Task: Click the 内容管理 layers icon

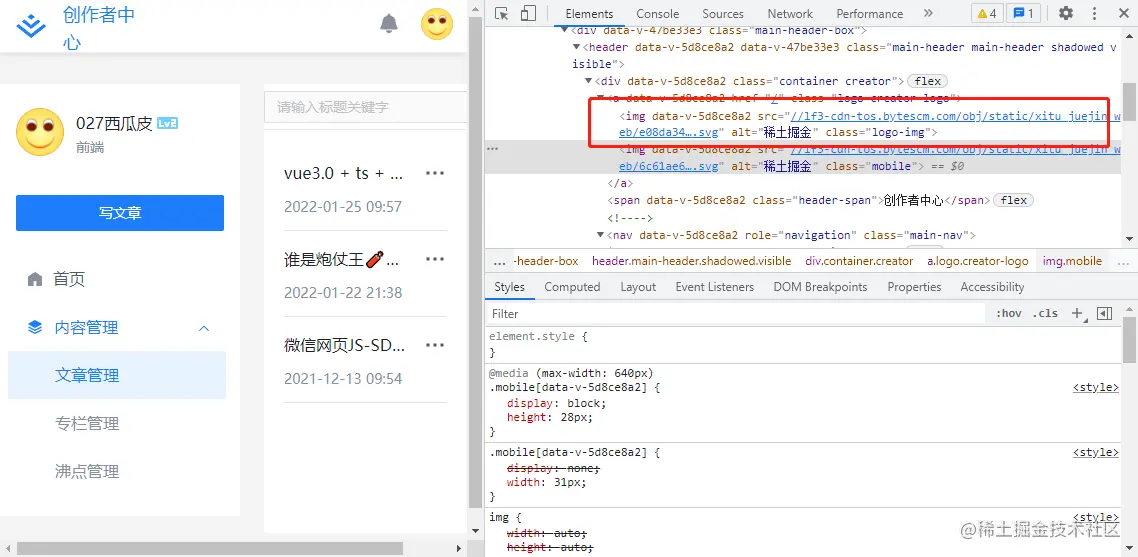Action: tap(35, 328)
